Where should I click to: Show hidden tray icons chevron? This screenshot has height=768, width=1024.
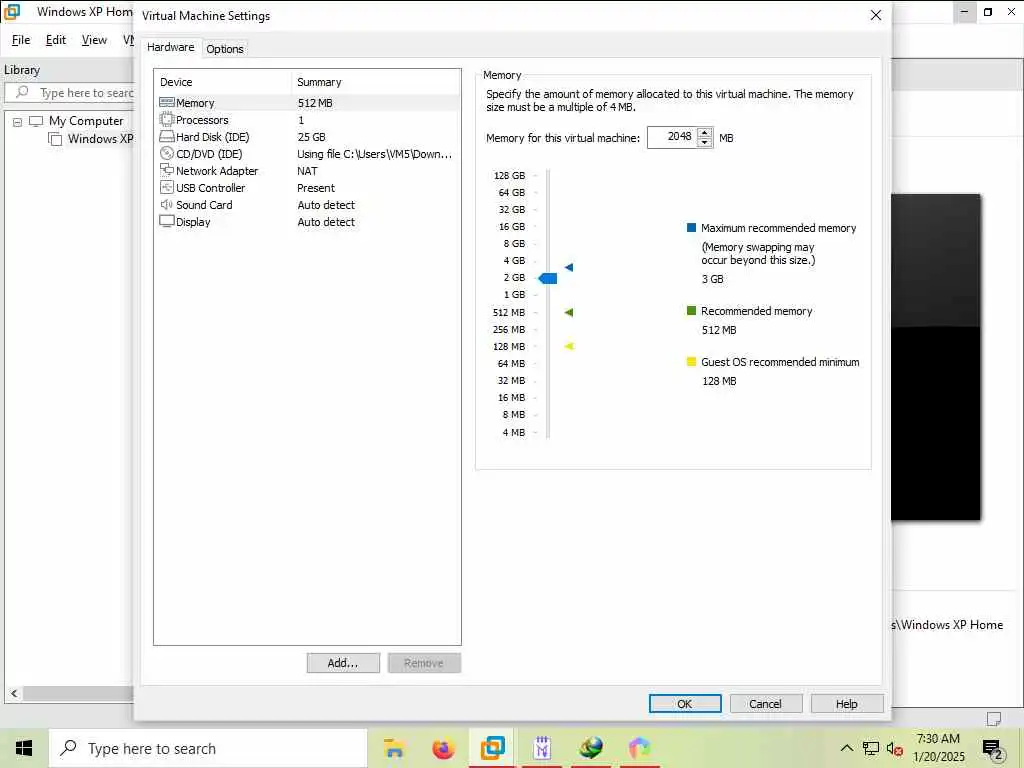tap(846, 748)
